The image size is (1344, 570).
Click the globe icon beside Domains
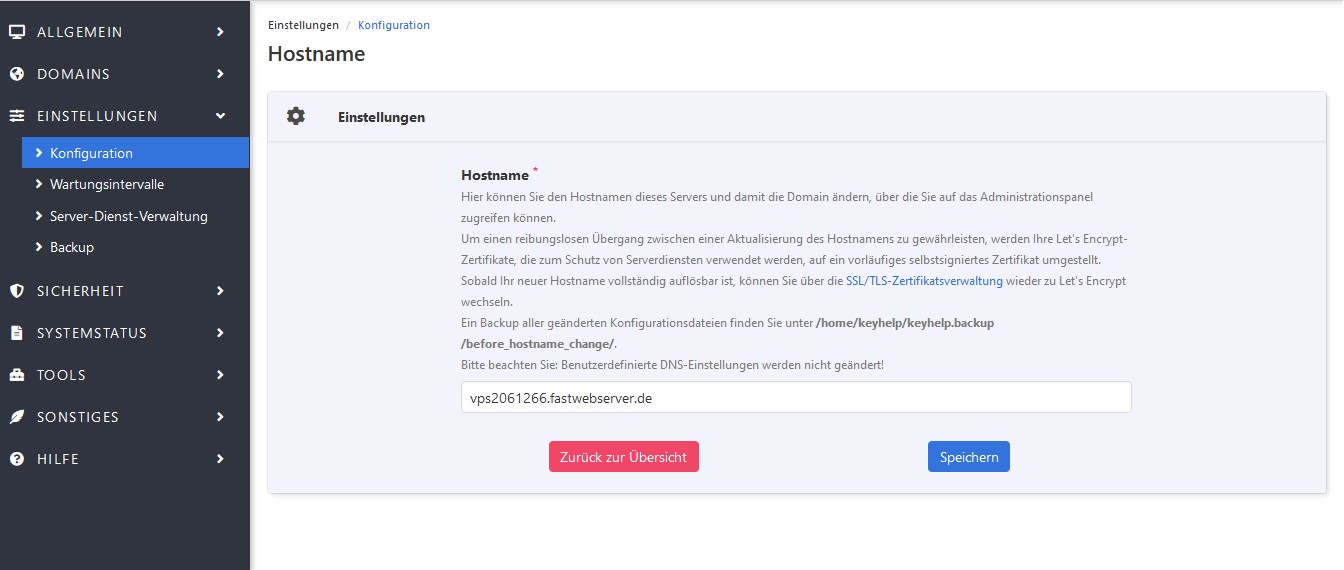(16, 74)
